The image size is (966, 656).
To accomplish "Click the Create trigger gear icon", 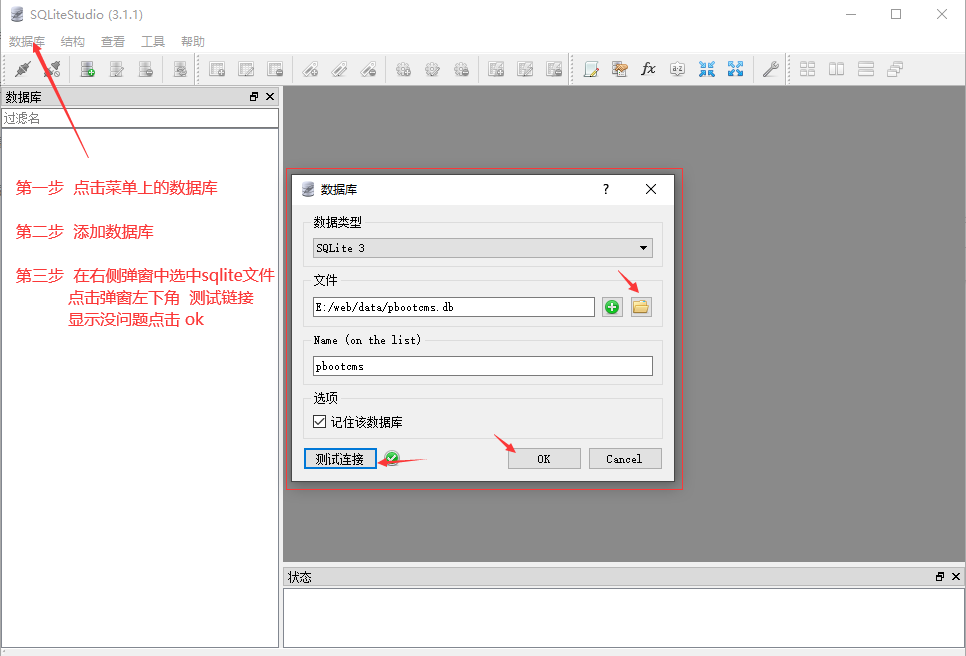I will click(403, 69).
